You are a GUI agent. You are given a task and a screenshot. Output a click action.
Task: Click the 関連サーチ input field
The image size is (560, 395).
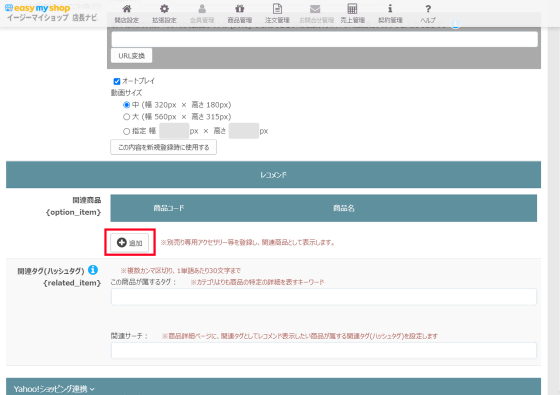tap(324, 350)
